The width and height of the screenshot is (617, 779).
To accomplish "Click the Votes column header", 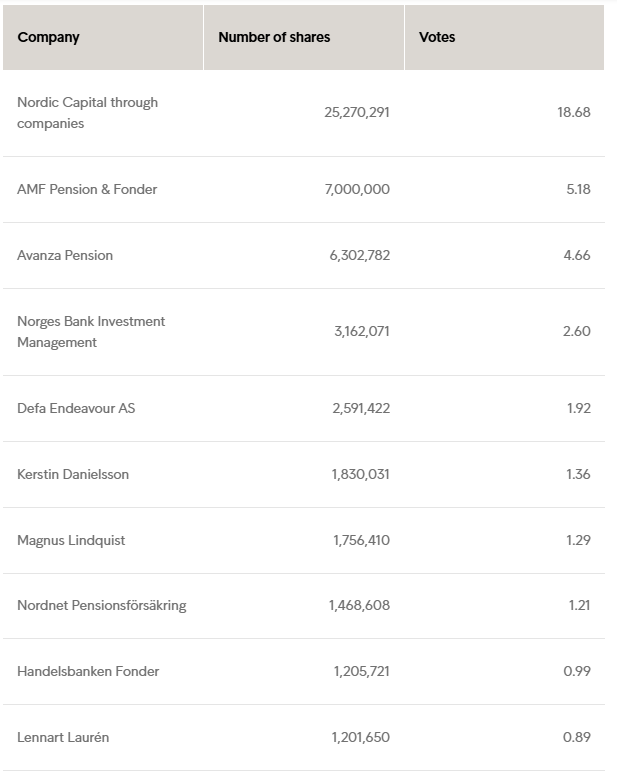I will point(437,37).
